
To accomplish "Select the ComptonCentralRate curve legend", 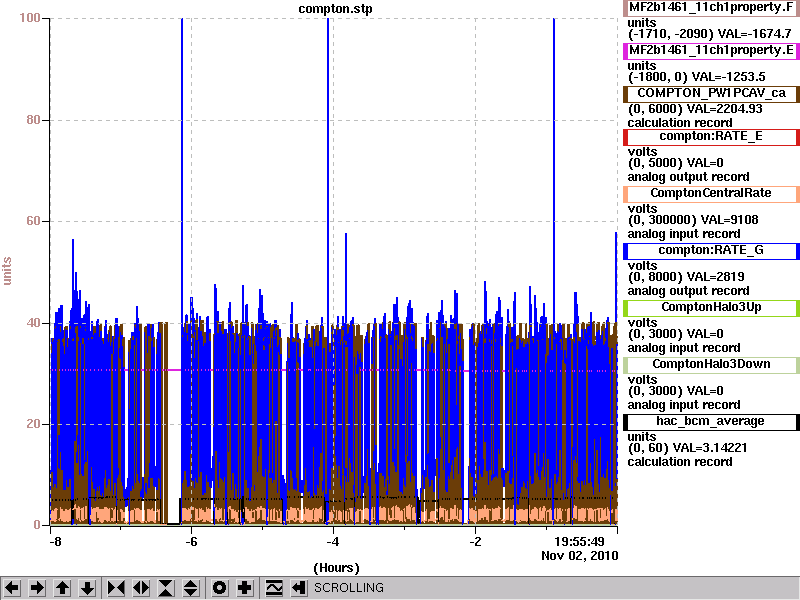I will pyautogui.click(x=711, y=193).
